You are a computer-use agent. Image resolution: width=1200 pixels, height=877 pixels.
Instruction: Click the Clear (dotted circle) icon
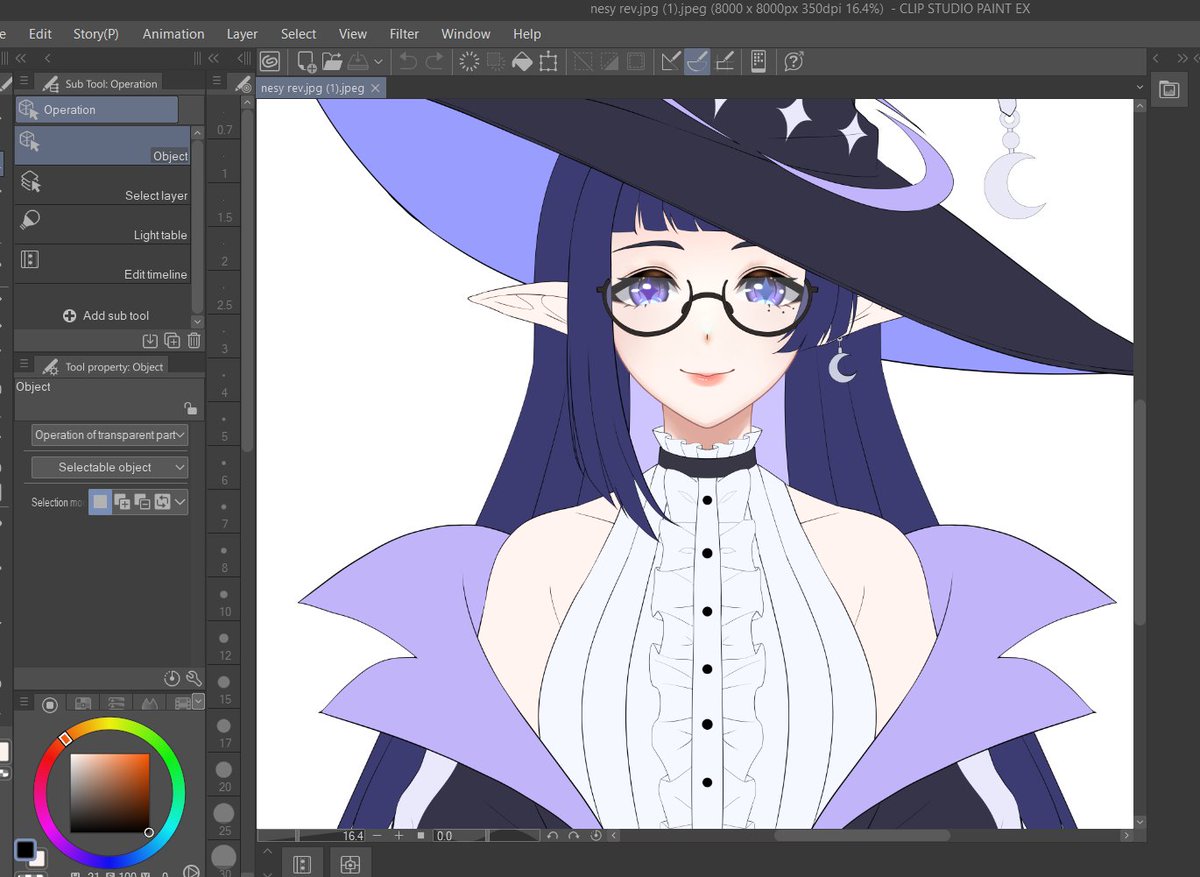coord(468,61)
